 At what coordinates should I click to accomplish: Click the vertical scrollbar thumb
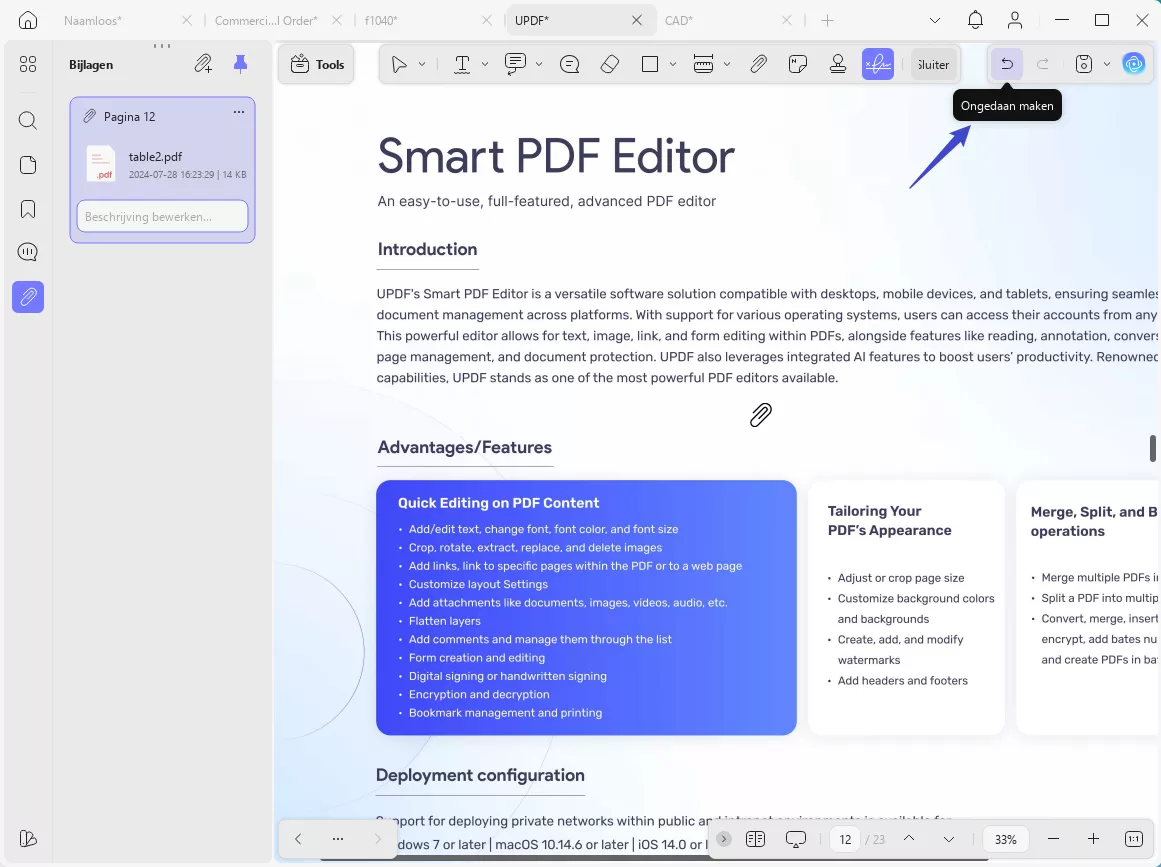[1153, 449]
